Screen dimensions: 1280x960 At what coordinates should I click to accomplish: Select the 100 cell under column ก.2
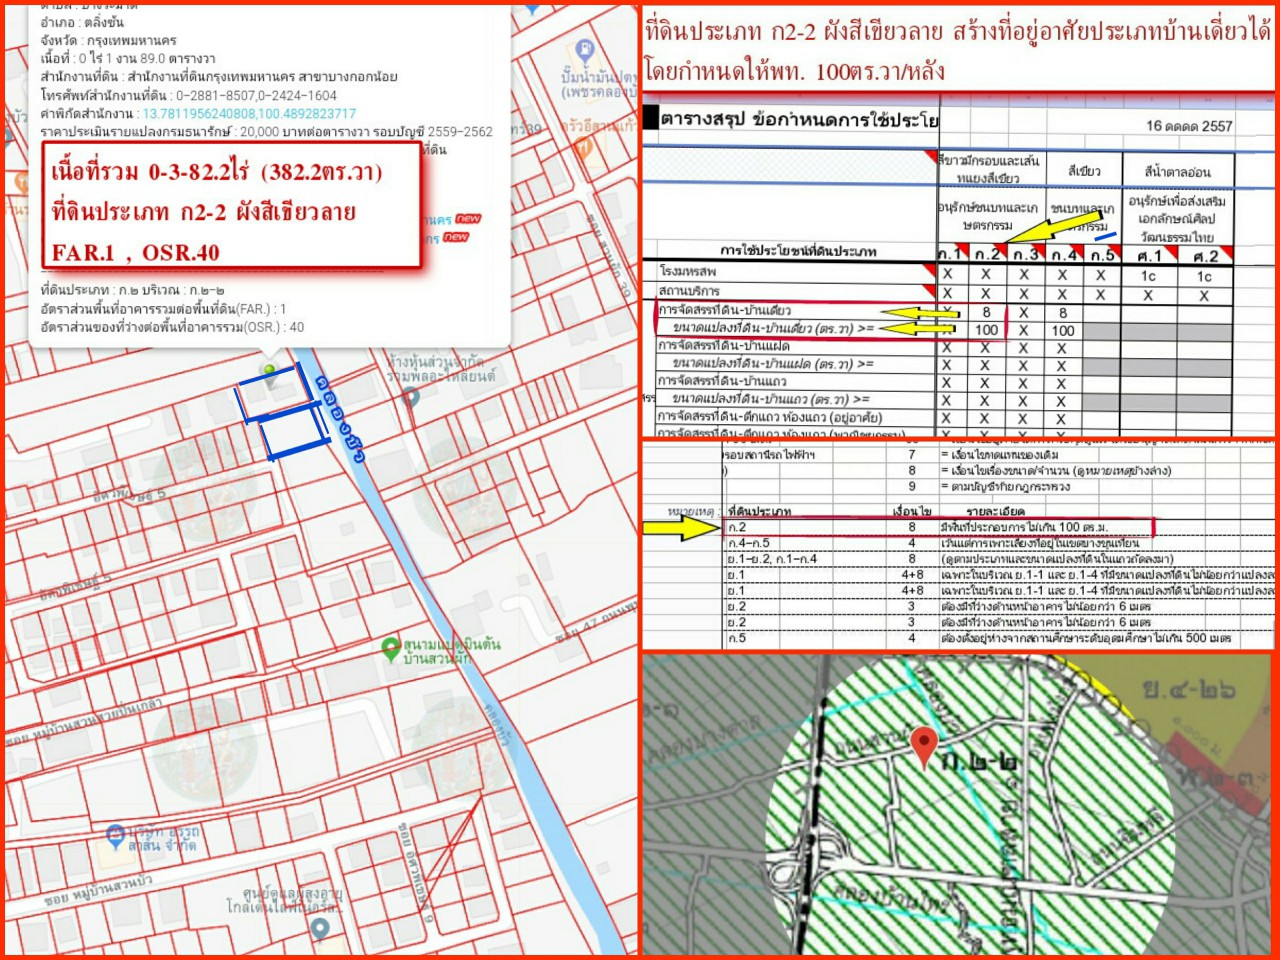coord(986,330)
